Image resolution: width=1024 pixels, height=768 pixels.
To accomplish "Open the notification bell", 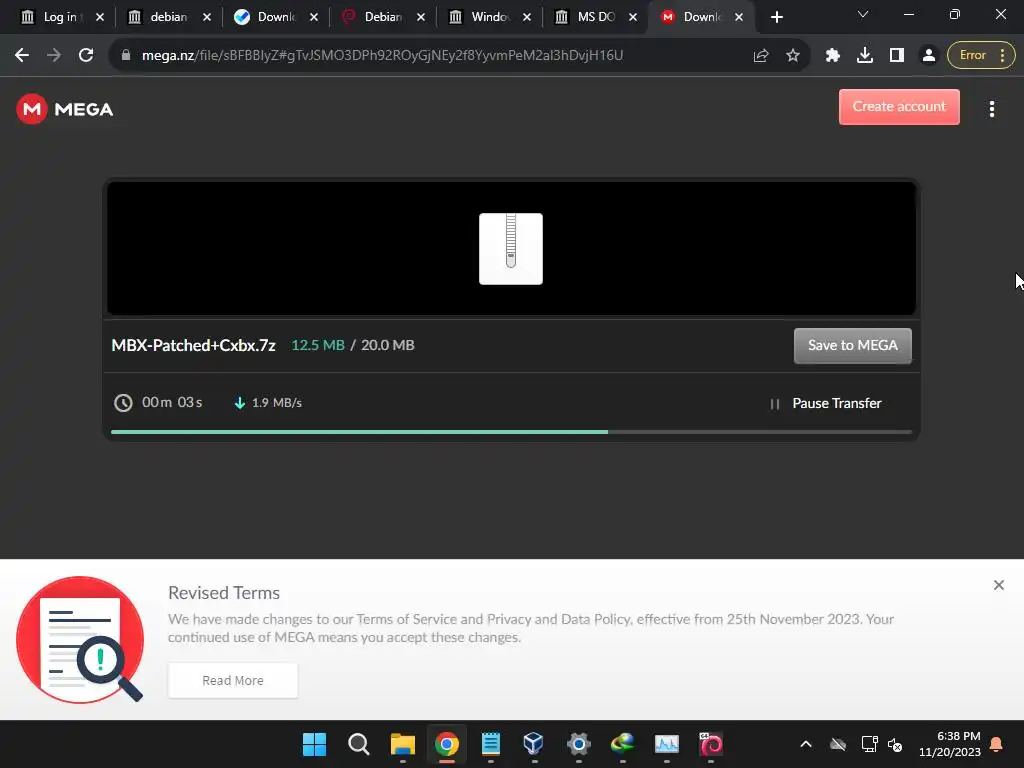I will tap(997, 744).
